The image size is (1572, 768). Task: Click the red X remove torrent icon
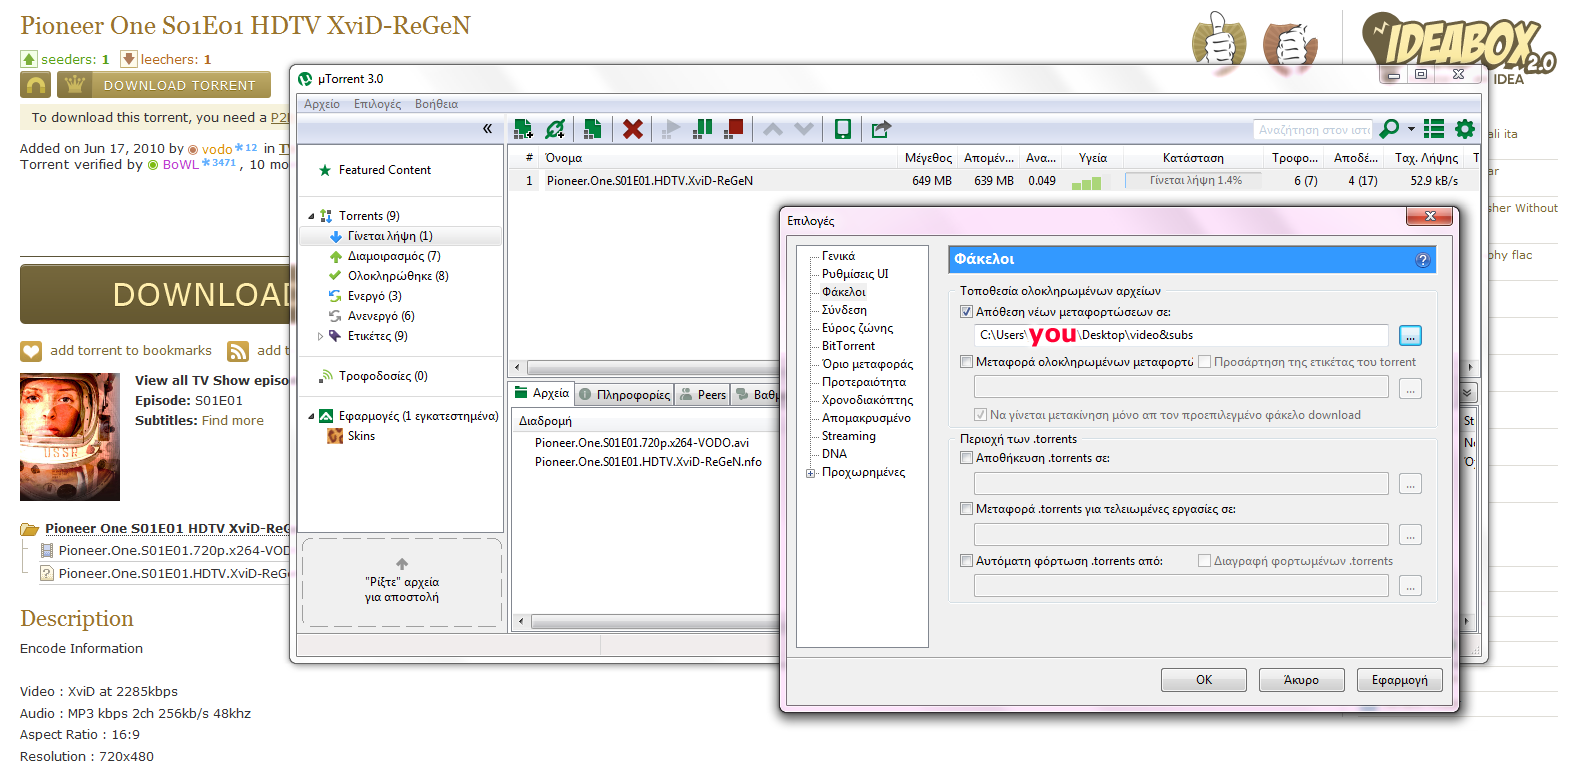point(632,129)
